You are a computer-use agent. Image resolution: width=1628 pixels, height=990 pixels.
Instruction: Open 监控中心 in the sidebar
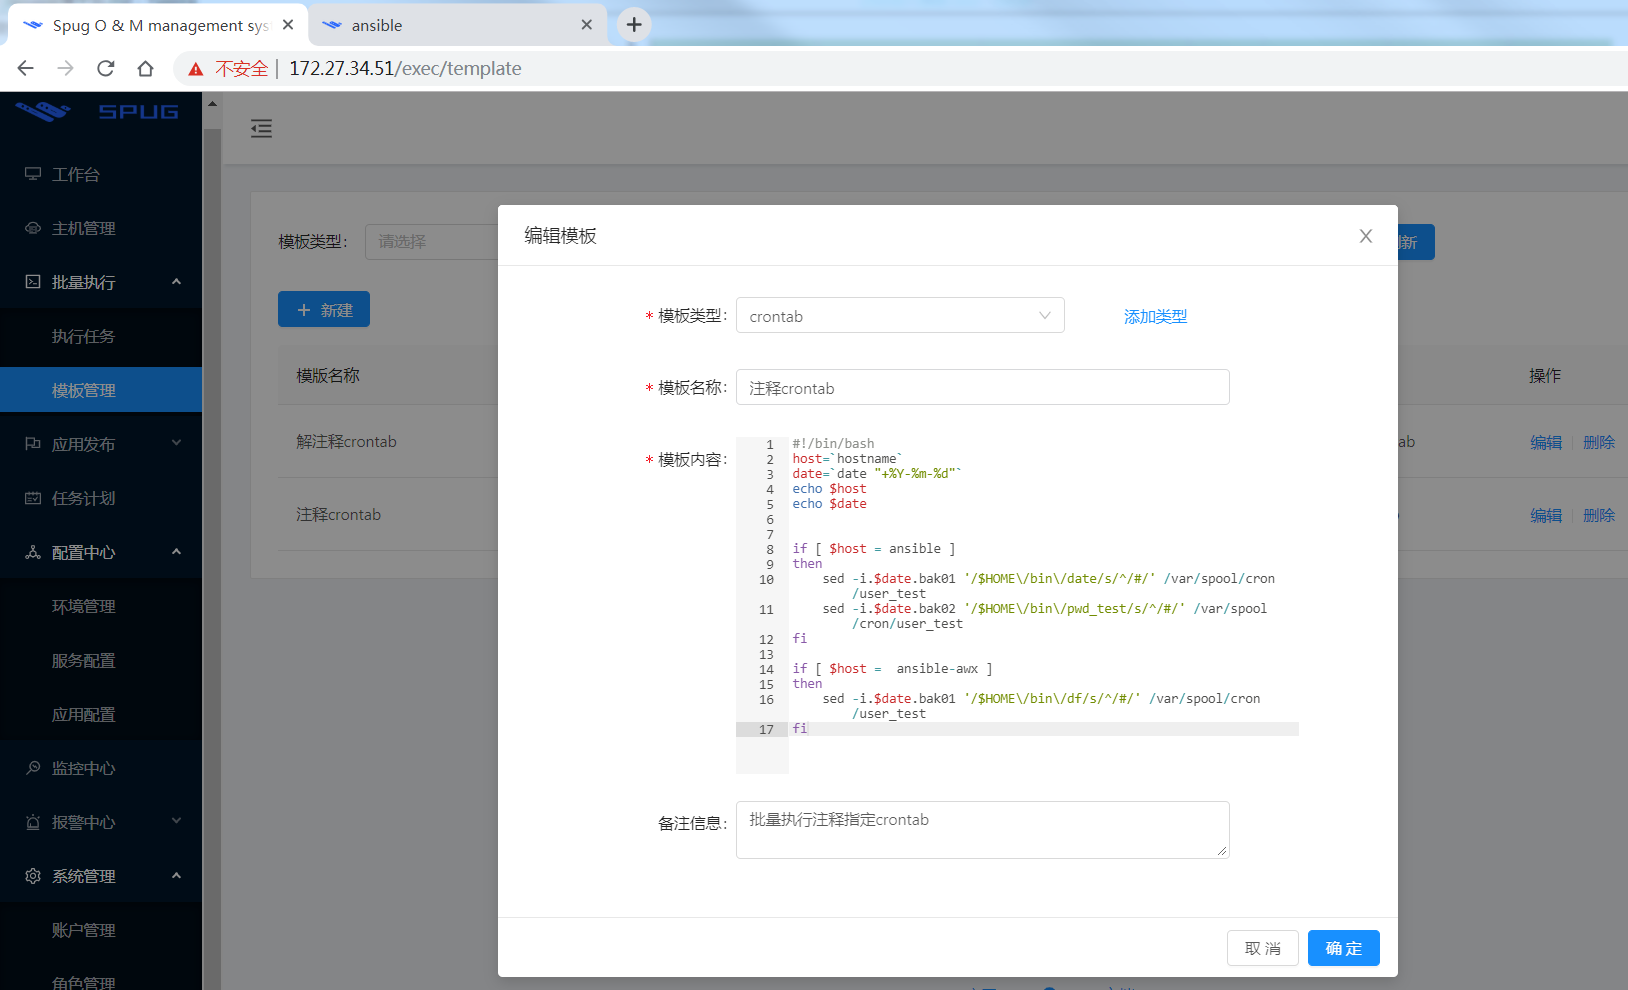tap(101, 768)
